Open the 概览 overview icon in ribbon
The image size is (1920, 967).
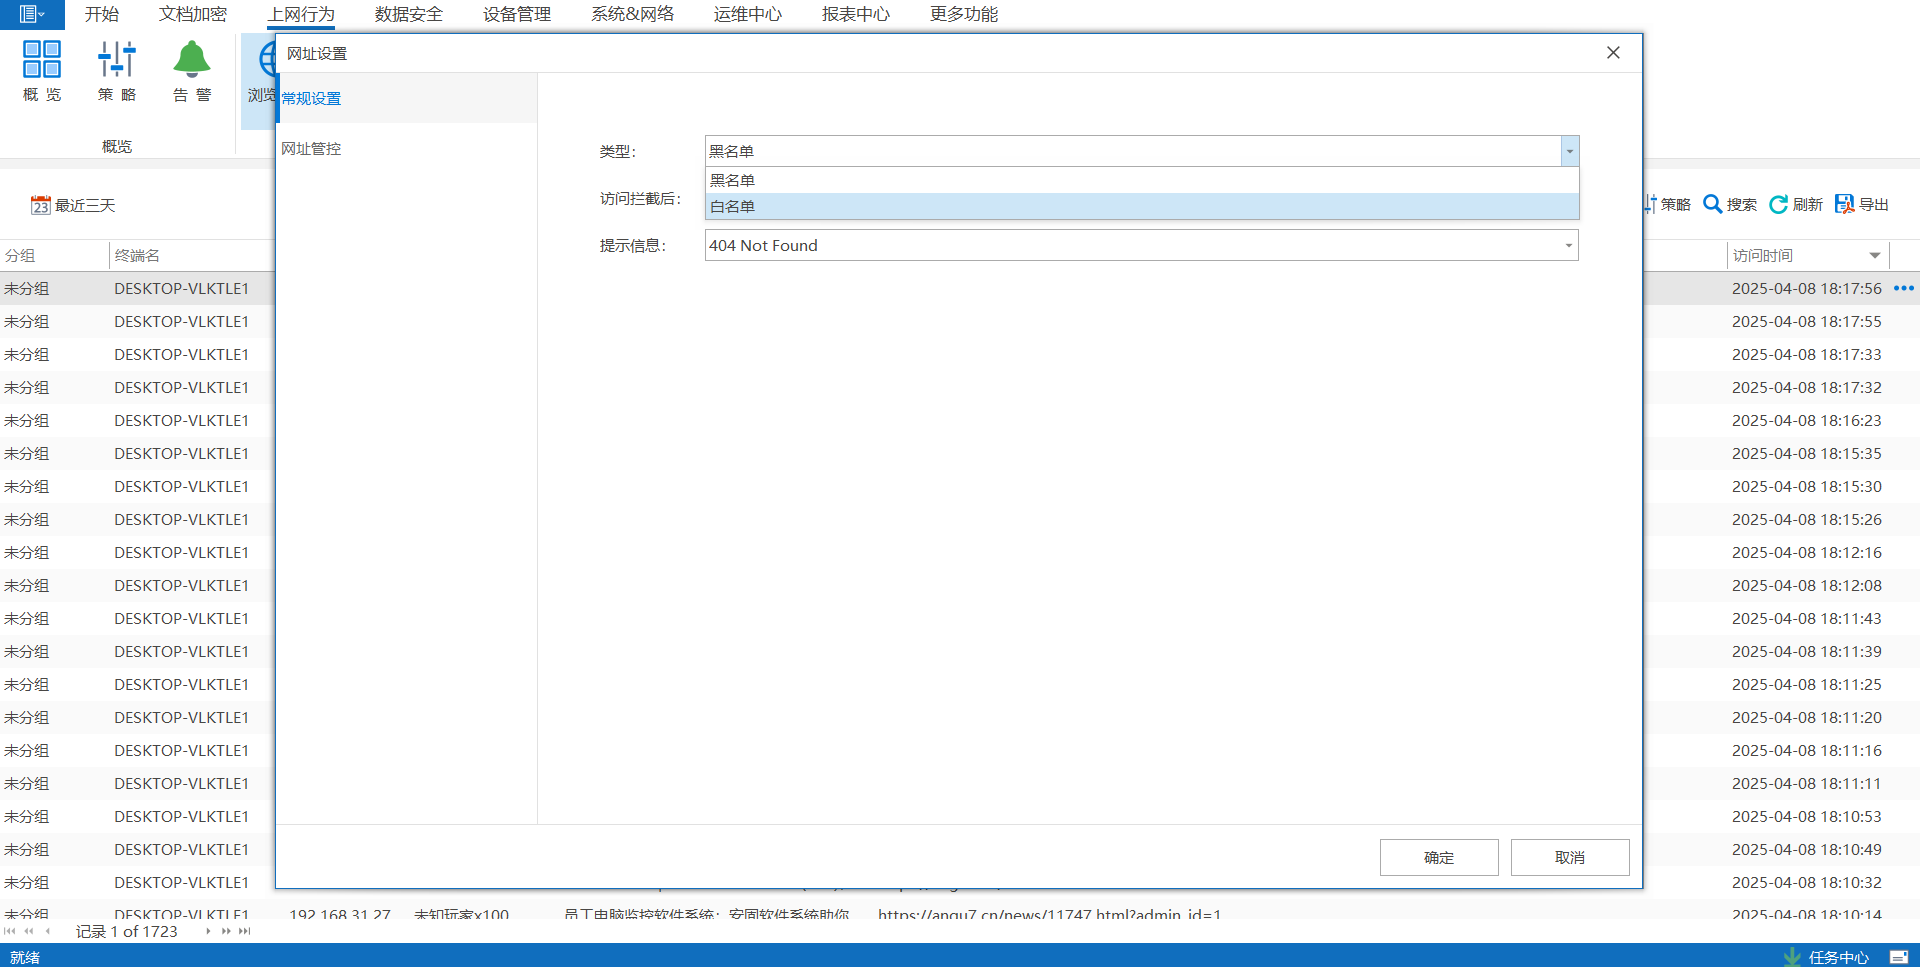click(42, 61)
